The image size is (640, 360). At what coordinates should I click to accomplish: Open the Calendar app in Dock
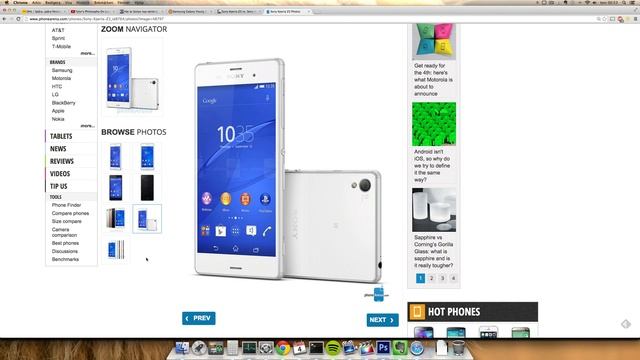pos(300,348)
